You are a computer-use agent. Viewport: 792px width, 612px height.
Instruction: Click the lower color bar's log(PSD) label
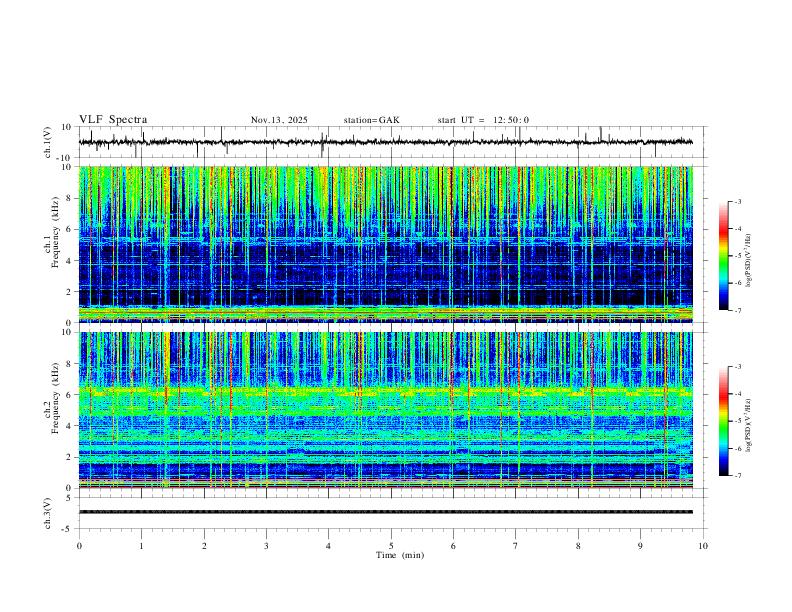(749, 425)
